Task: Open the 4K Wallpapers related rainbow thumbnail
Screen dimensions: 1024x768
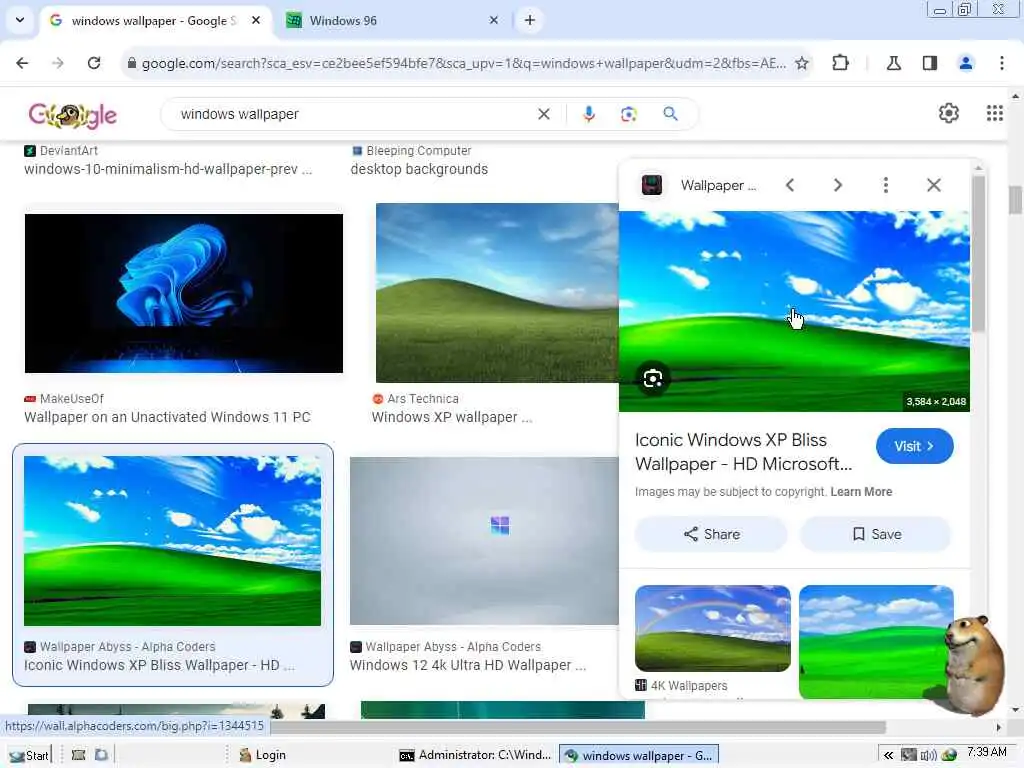Action: point(712,628)
